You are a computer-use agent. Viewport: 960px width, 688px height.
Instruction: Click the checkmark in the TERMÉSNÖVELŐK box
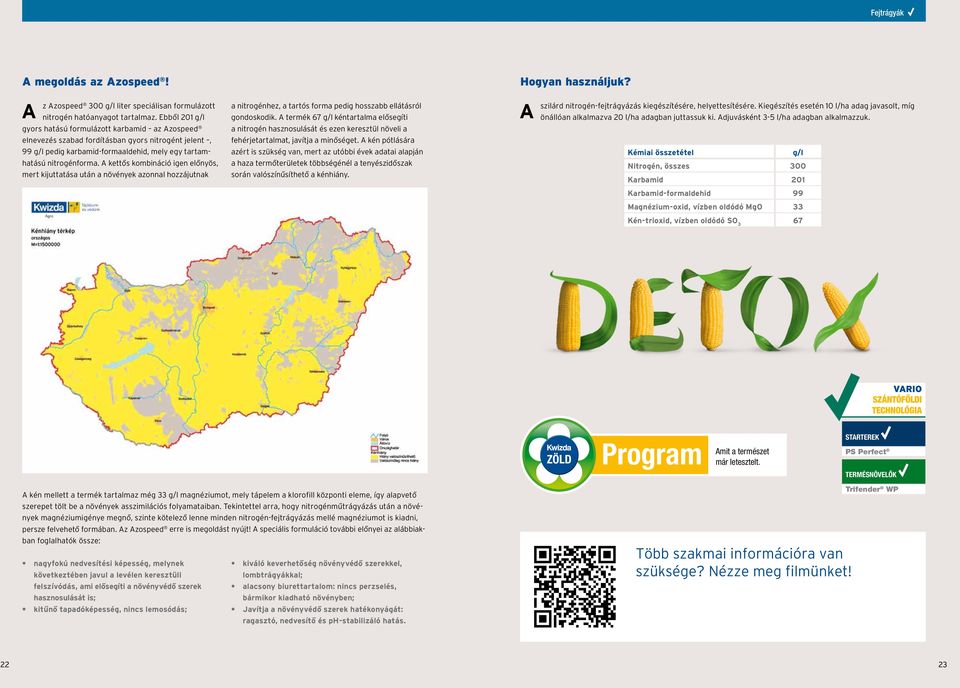[x=903, y=471]
